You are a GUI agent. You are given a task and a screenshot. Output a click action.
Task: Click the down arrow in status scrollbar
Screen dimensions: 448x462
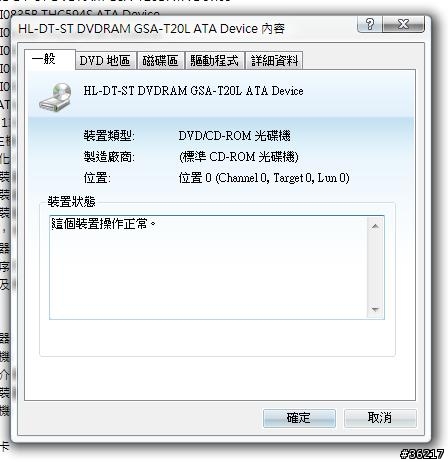[x=375, y=309]
